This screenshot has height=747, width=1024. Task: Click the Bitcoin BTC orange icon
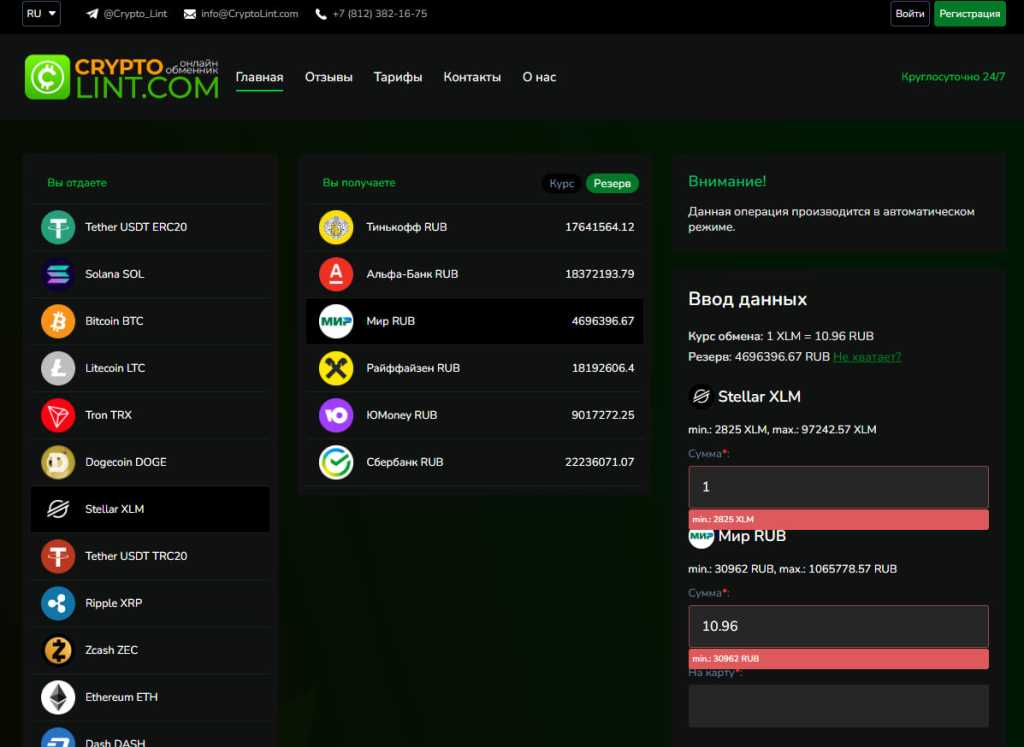point(58,321)
